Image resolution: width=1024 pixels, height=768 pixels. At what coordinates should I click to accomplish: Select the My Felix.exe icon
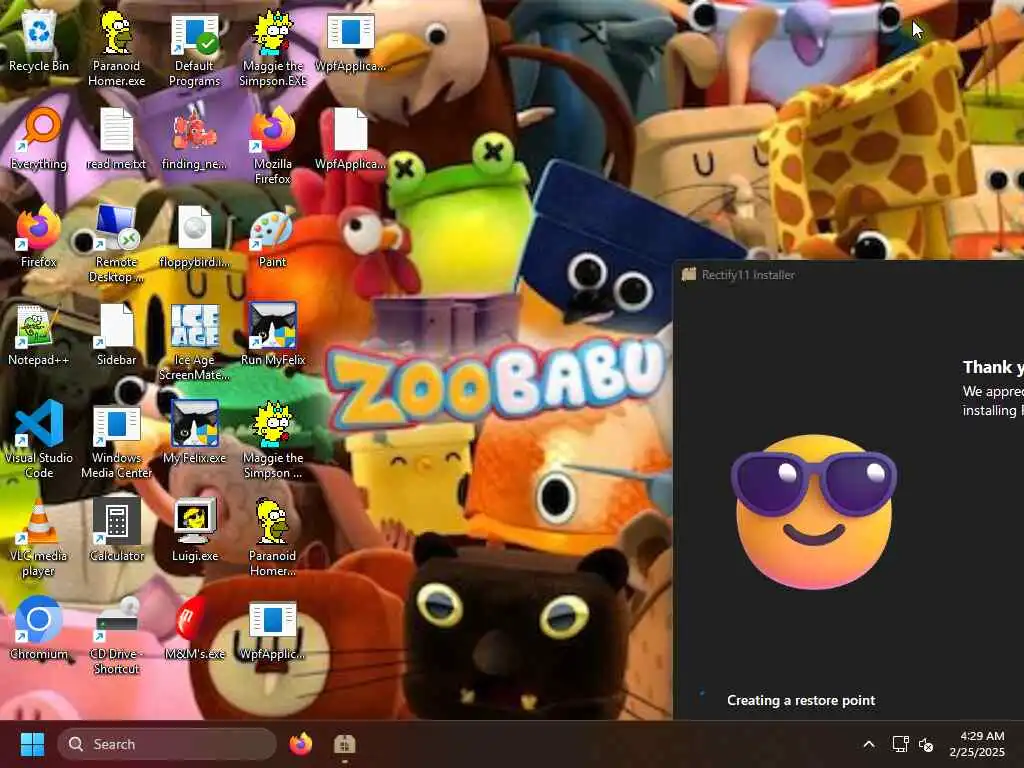click(x=194, y=433)
